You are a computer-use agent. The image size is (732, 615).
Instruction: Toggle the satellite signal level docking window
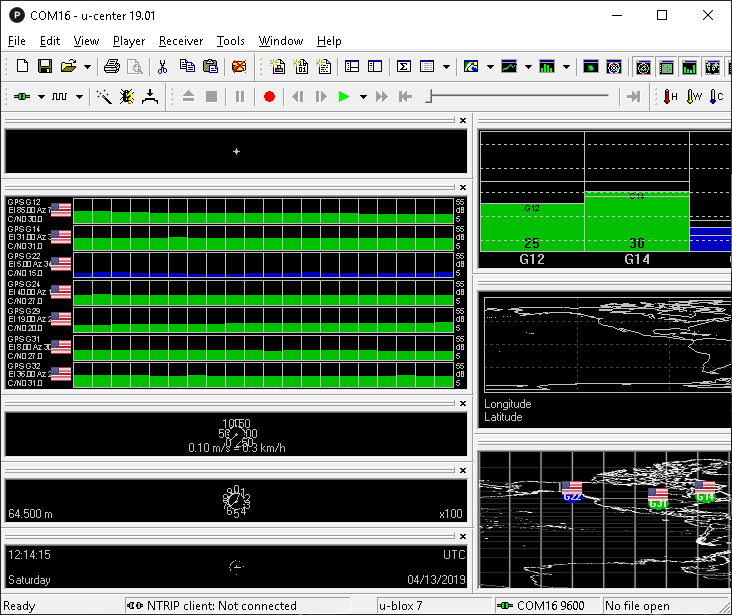(x=690, y=67)
